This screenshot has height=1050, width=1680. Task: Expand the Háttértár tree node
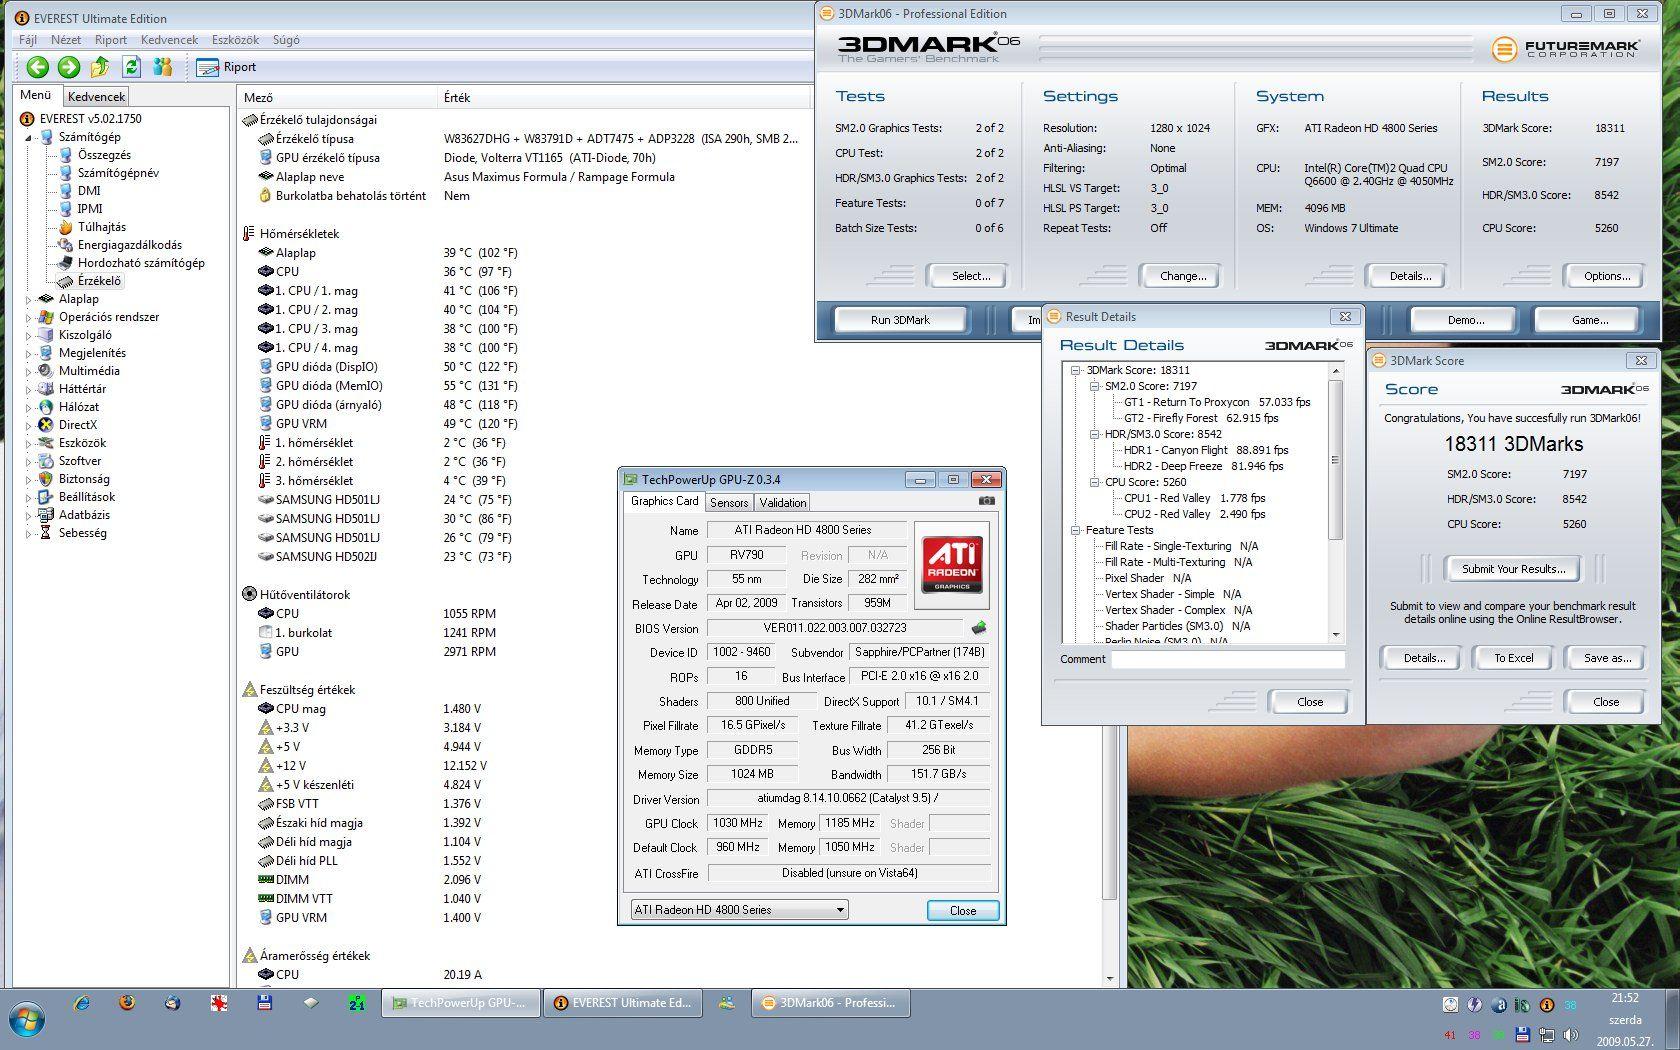29,389
